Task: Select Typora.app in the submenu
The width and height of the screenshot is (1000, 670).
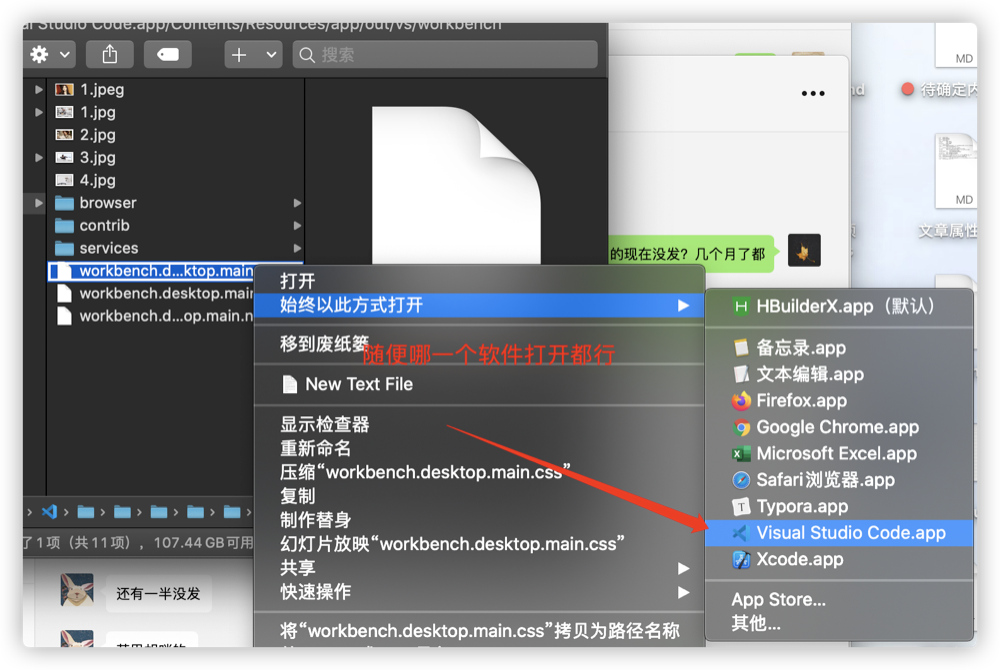Action: tap(839, 507)
